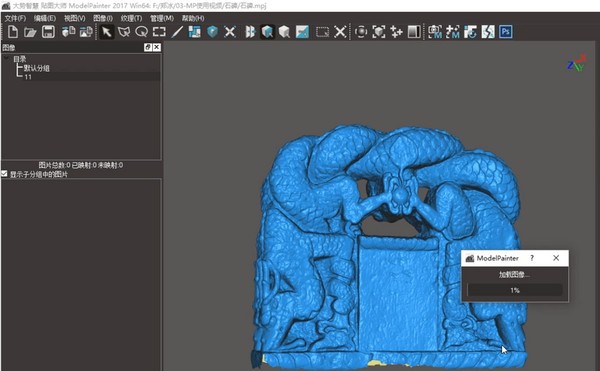
Task: Click the help question mark in ModelPainter dialog
Action: 532,258
